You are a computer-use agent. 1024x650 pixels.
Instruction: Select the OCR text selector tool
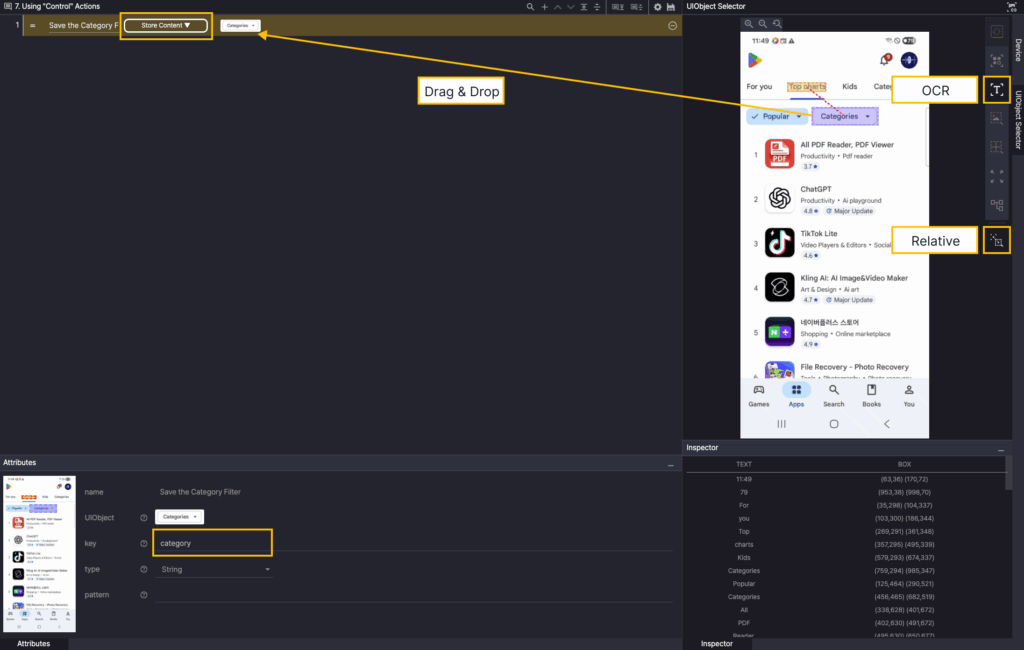[996, 90]
